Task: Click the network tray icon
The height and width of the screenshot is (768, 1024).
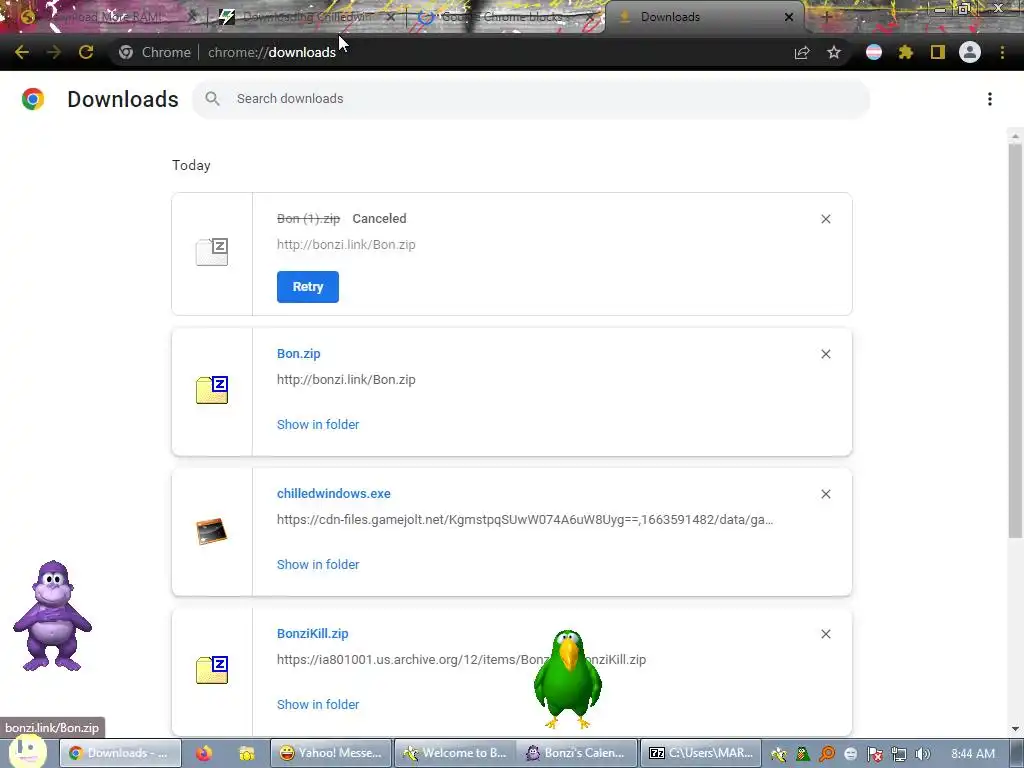Action: click(899, 754)
